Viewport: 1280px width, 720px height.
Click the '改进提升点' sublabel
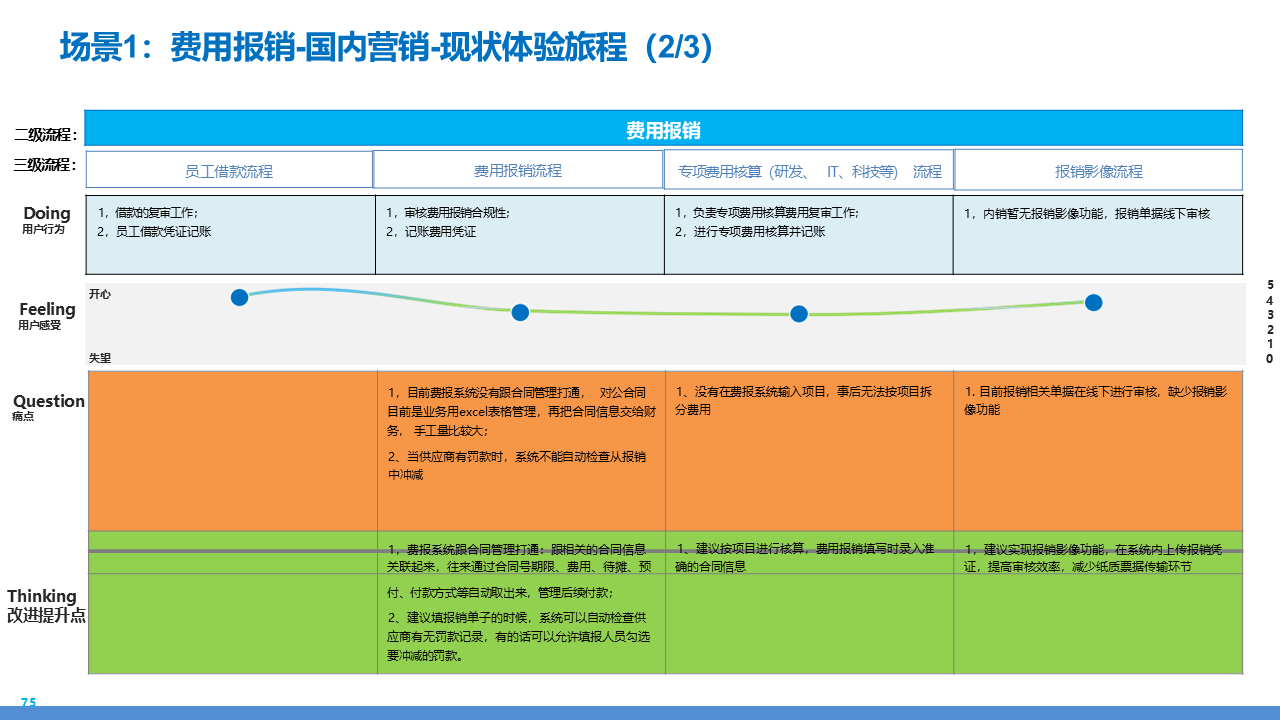pos(46,616)
